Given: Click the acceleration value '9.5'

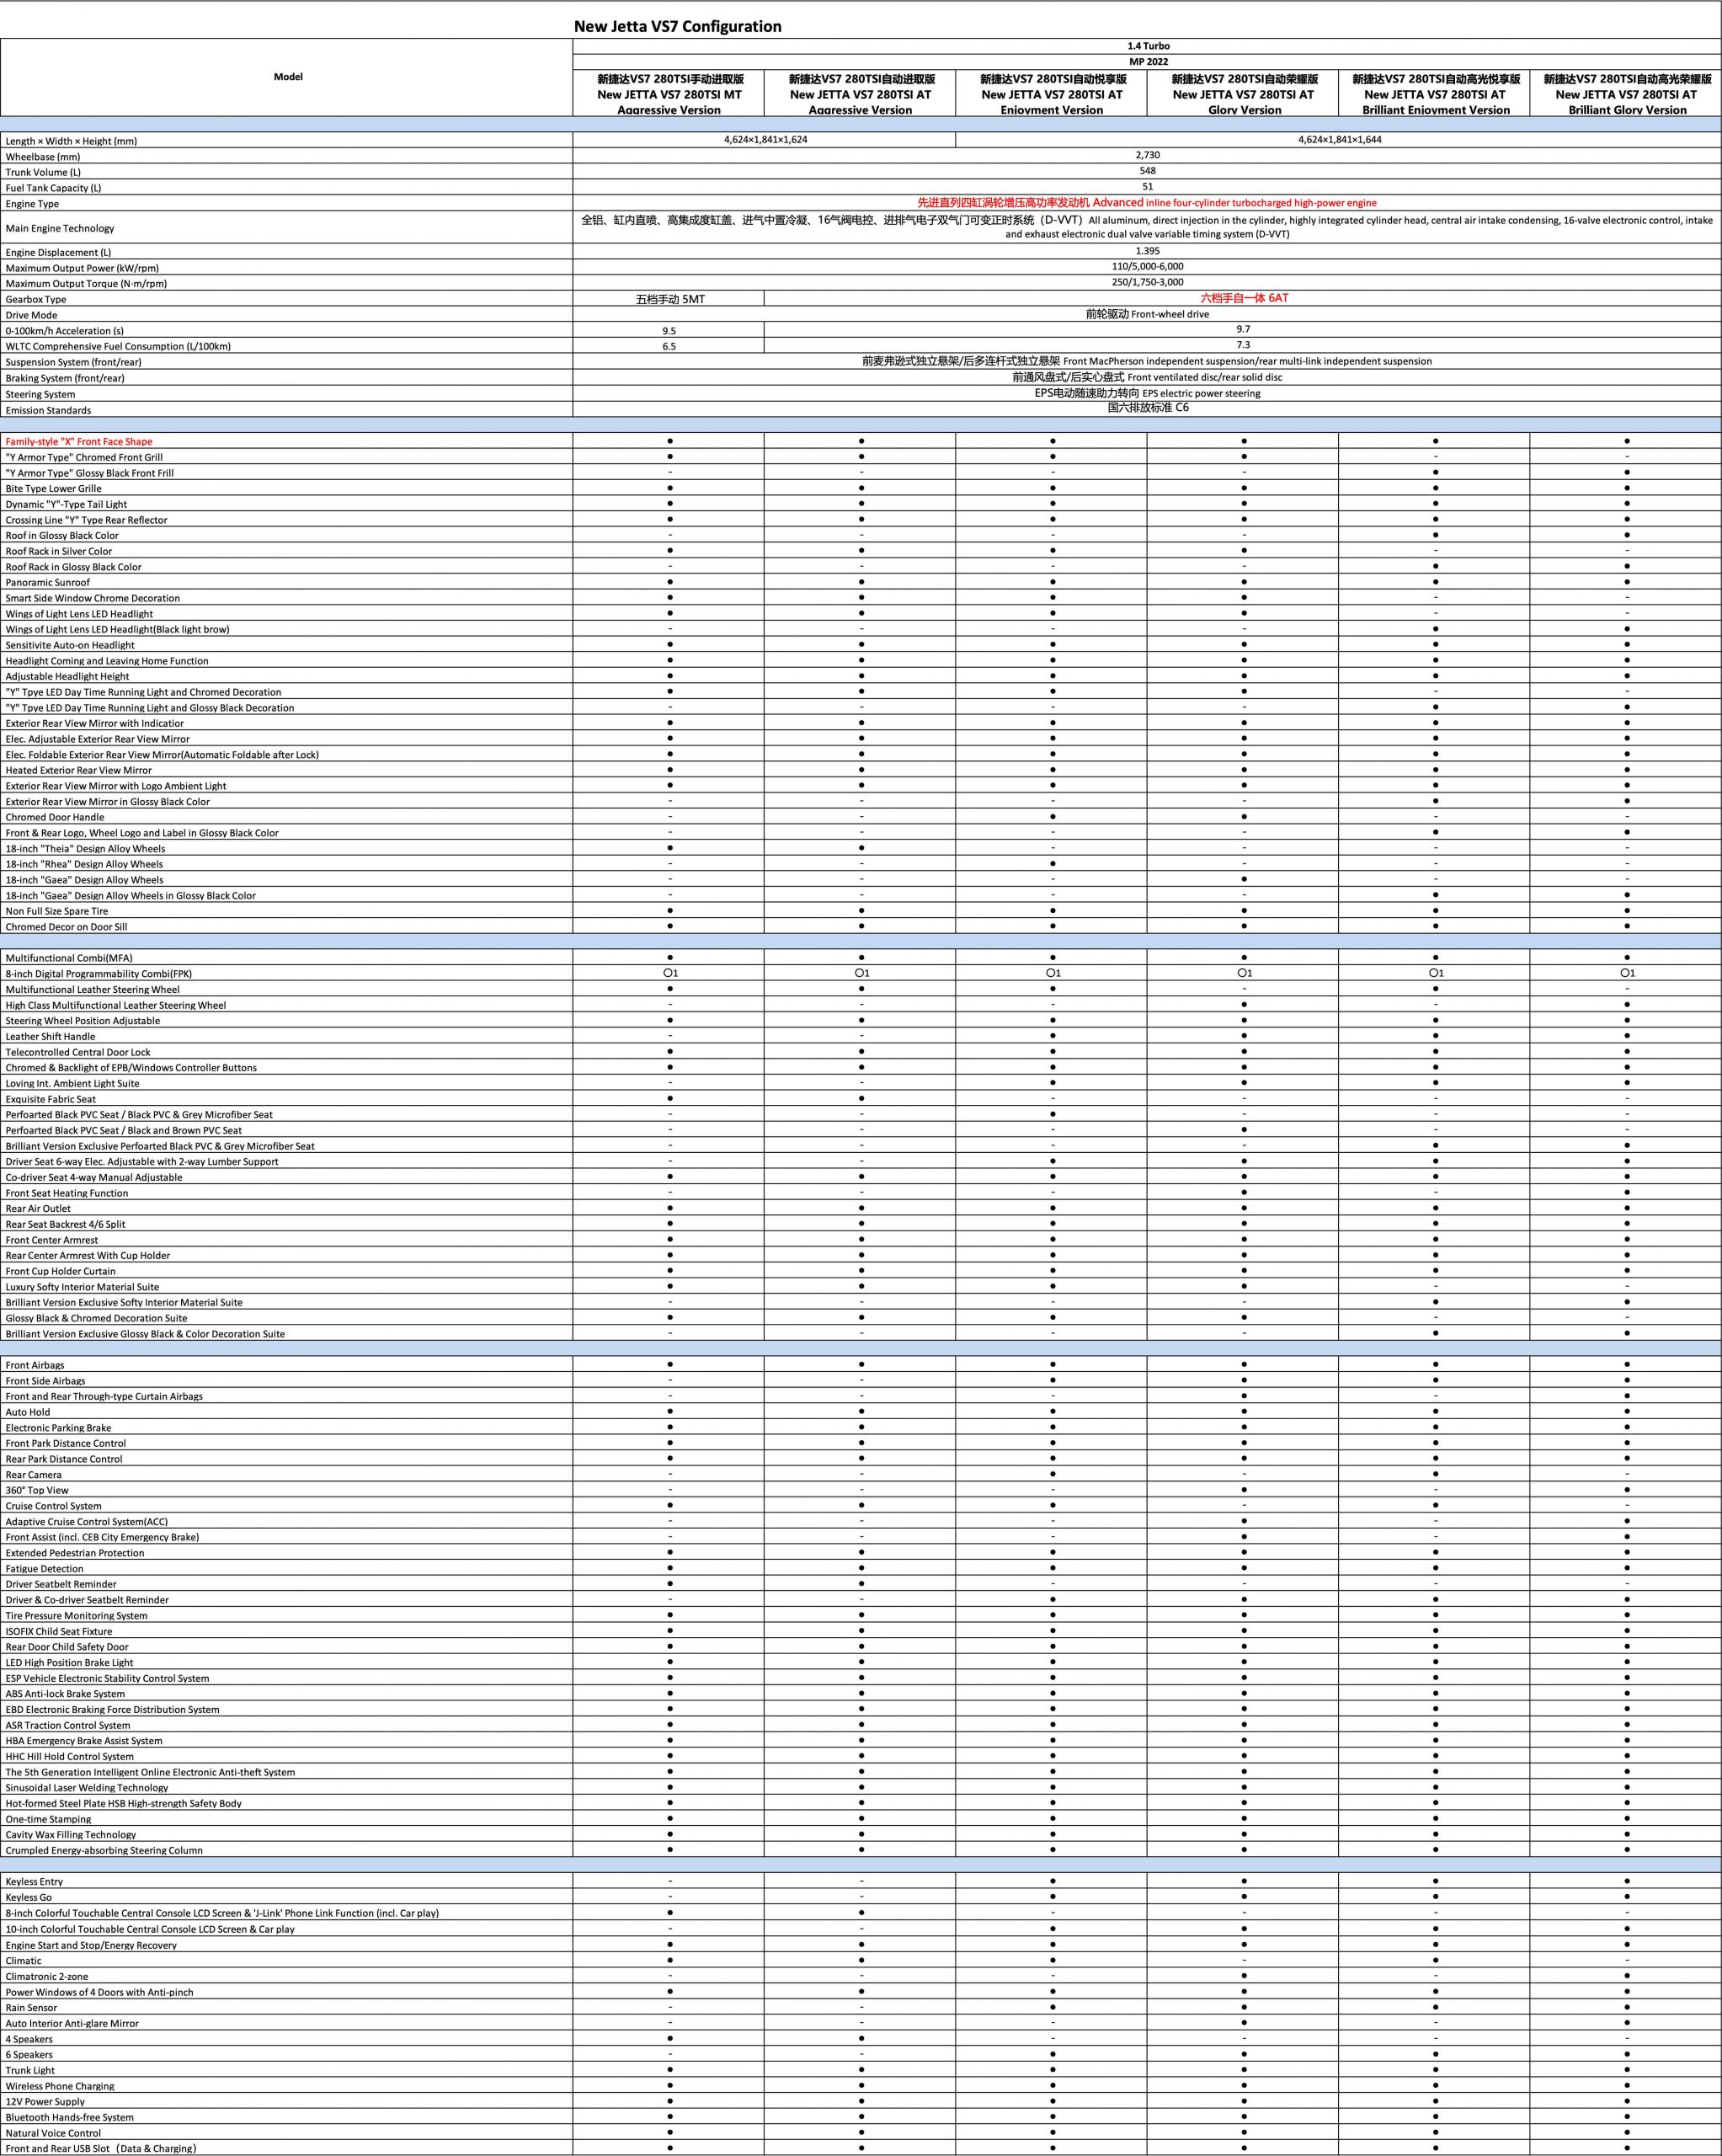Looking at the screenshot, I should pyautogui.click(x=669, y=330).
